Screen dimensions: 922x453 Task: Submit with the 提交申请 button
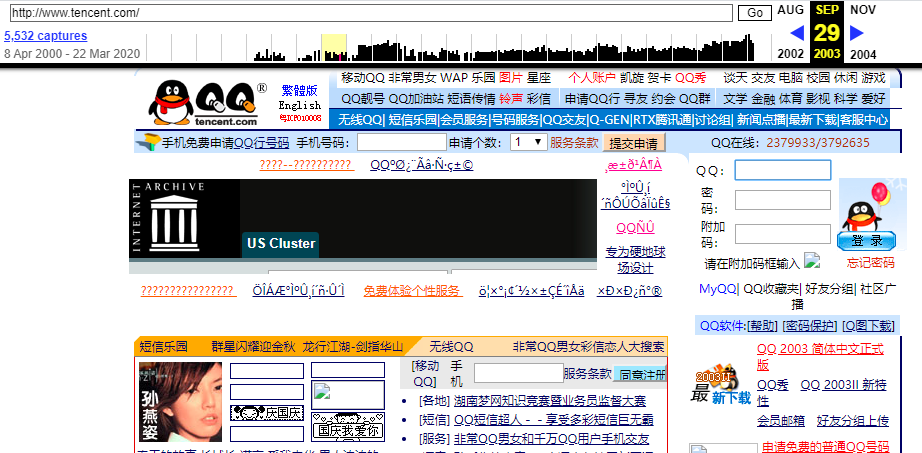click(x=633, y=143)
